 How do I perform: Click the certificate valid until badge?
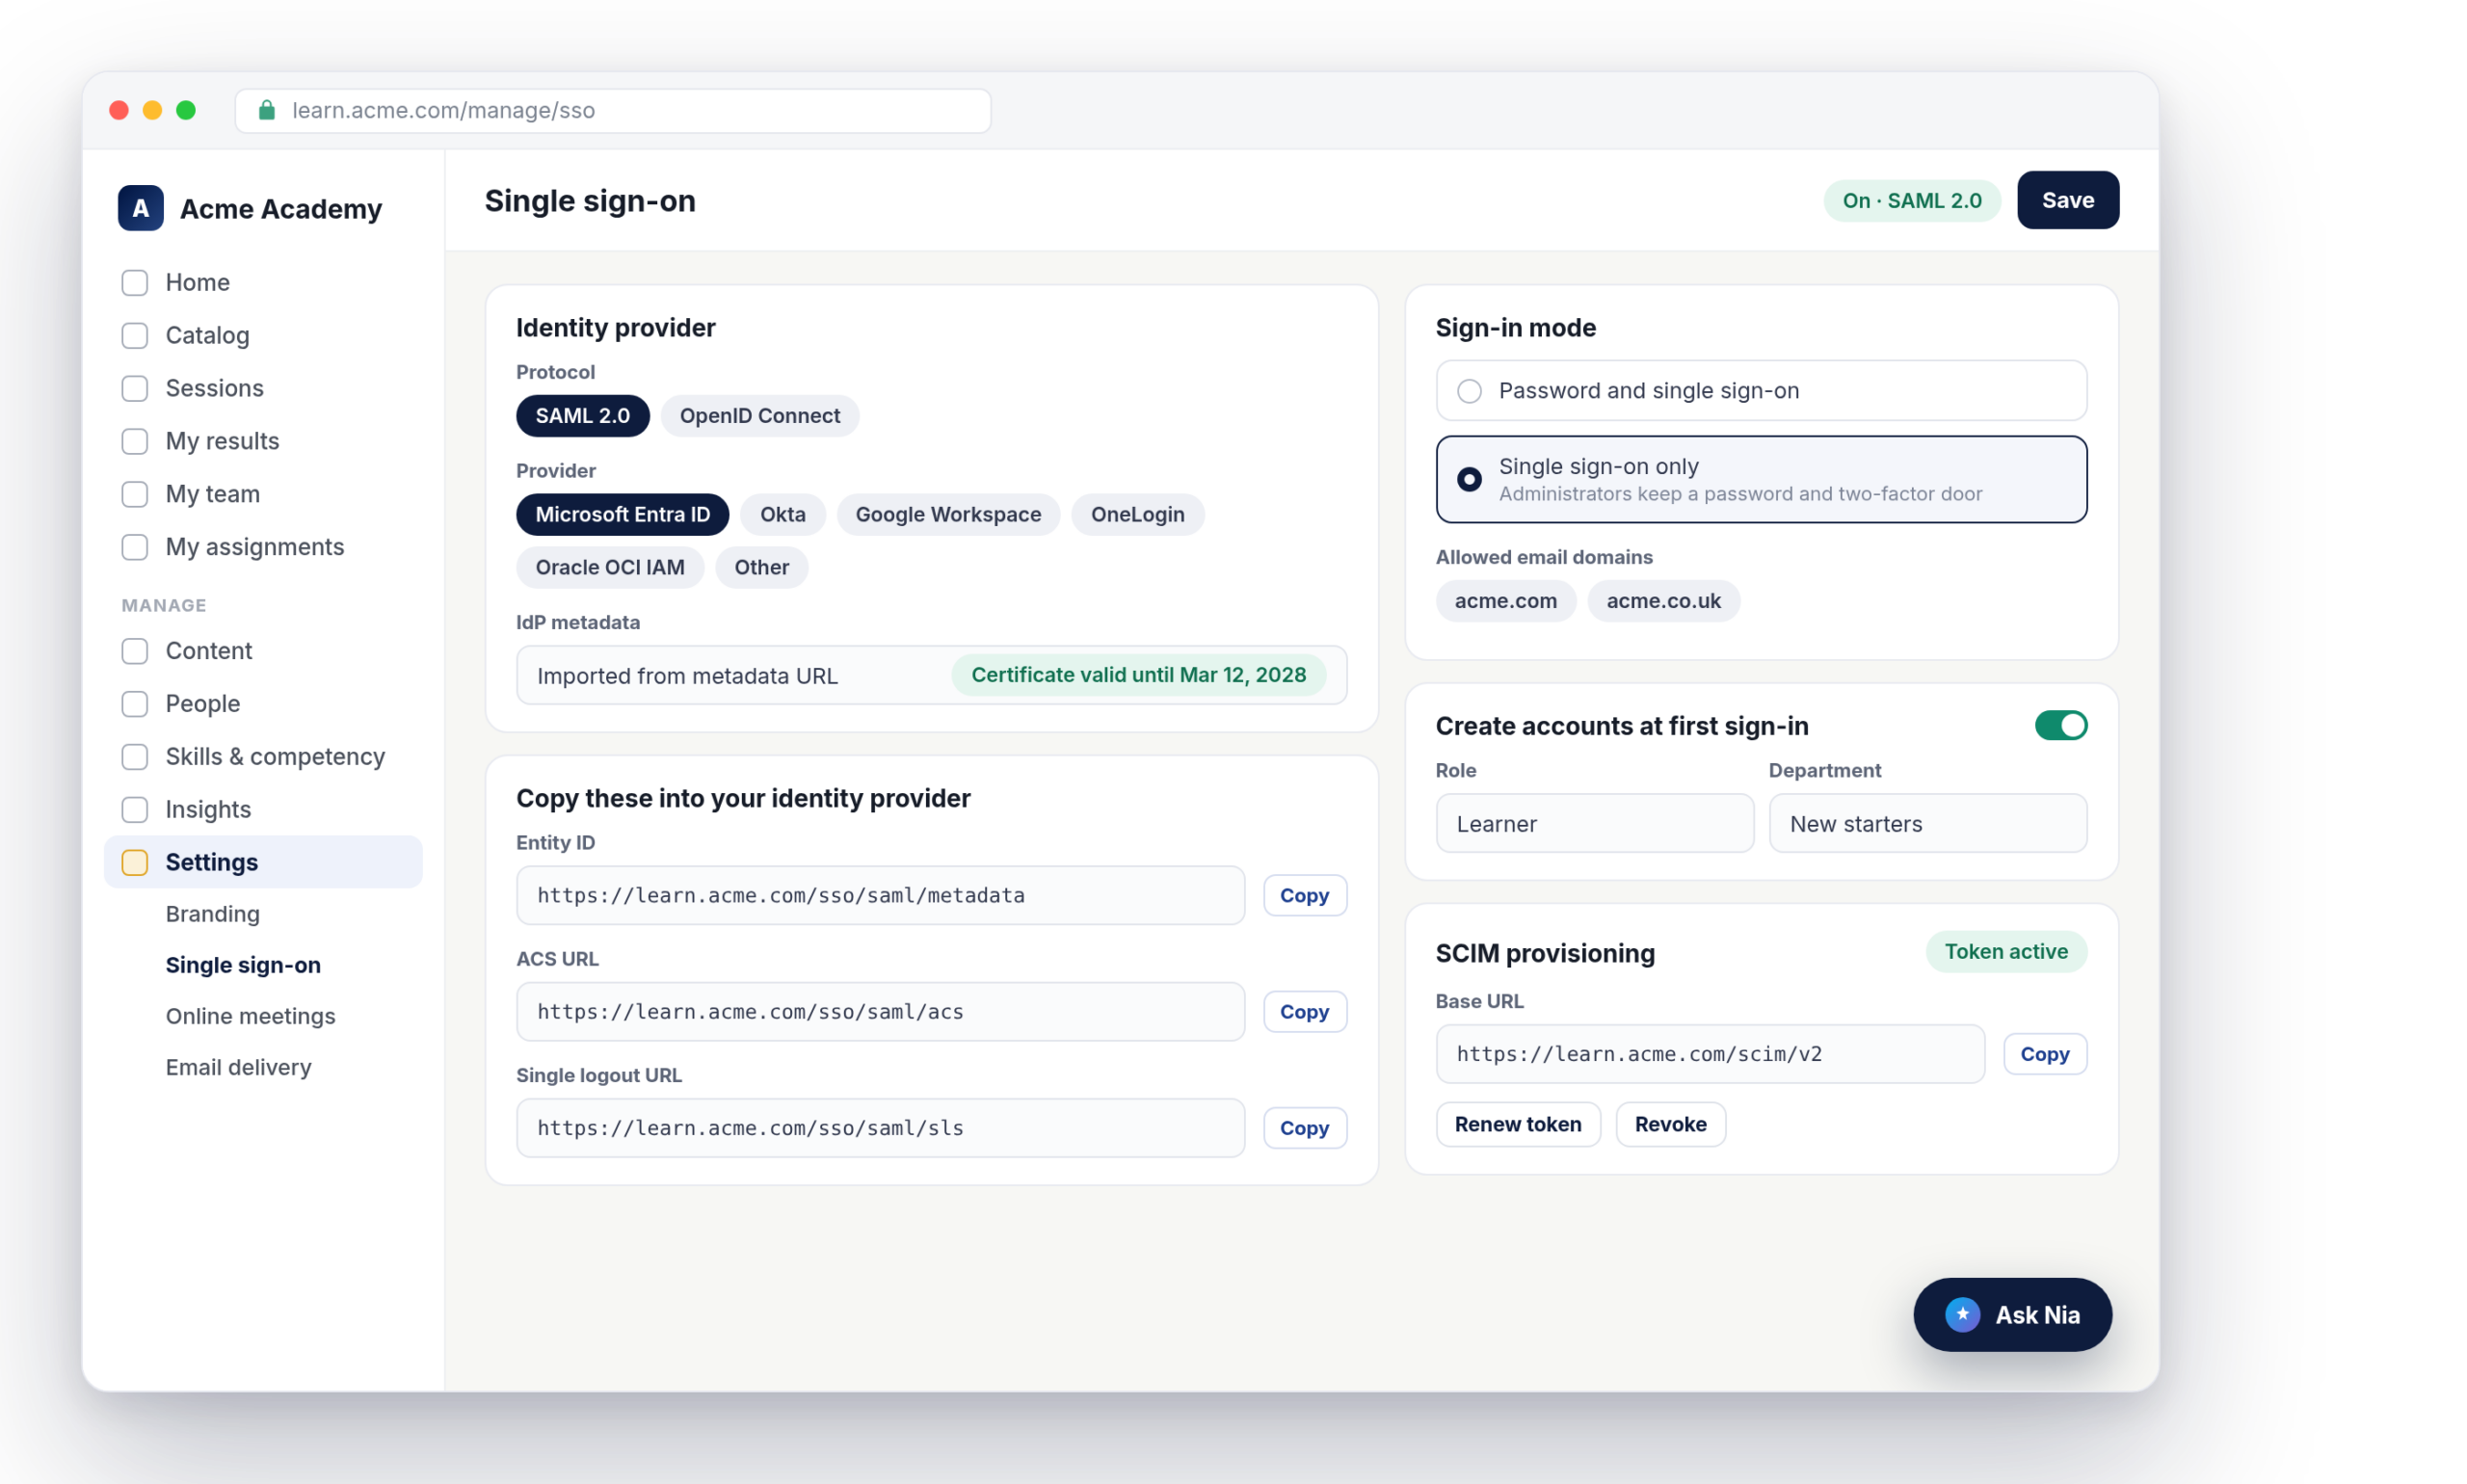[x=1138, y=675]
